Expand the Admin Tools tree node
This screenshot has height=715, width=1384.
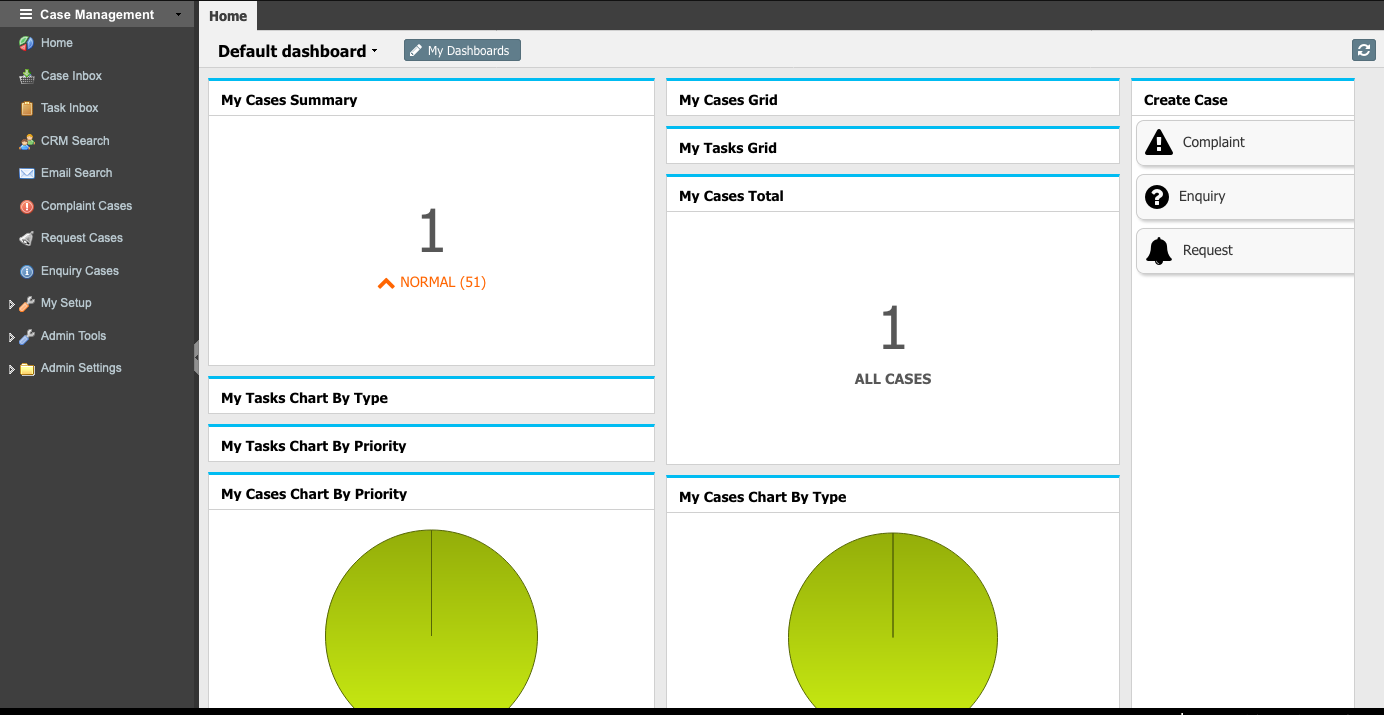point(12,337)
